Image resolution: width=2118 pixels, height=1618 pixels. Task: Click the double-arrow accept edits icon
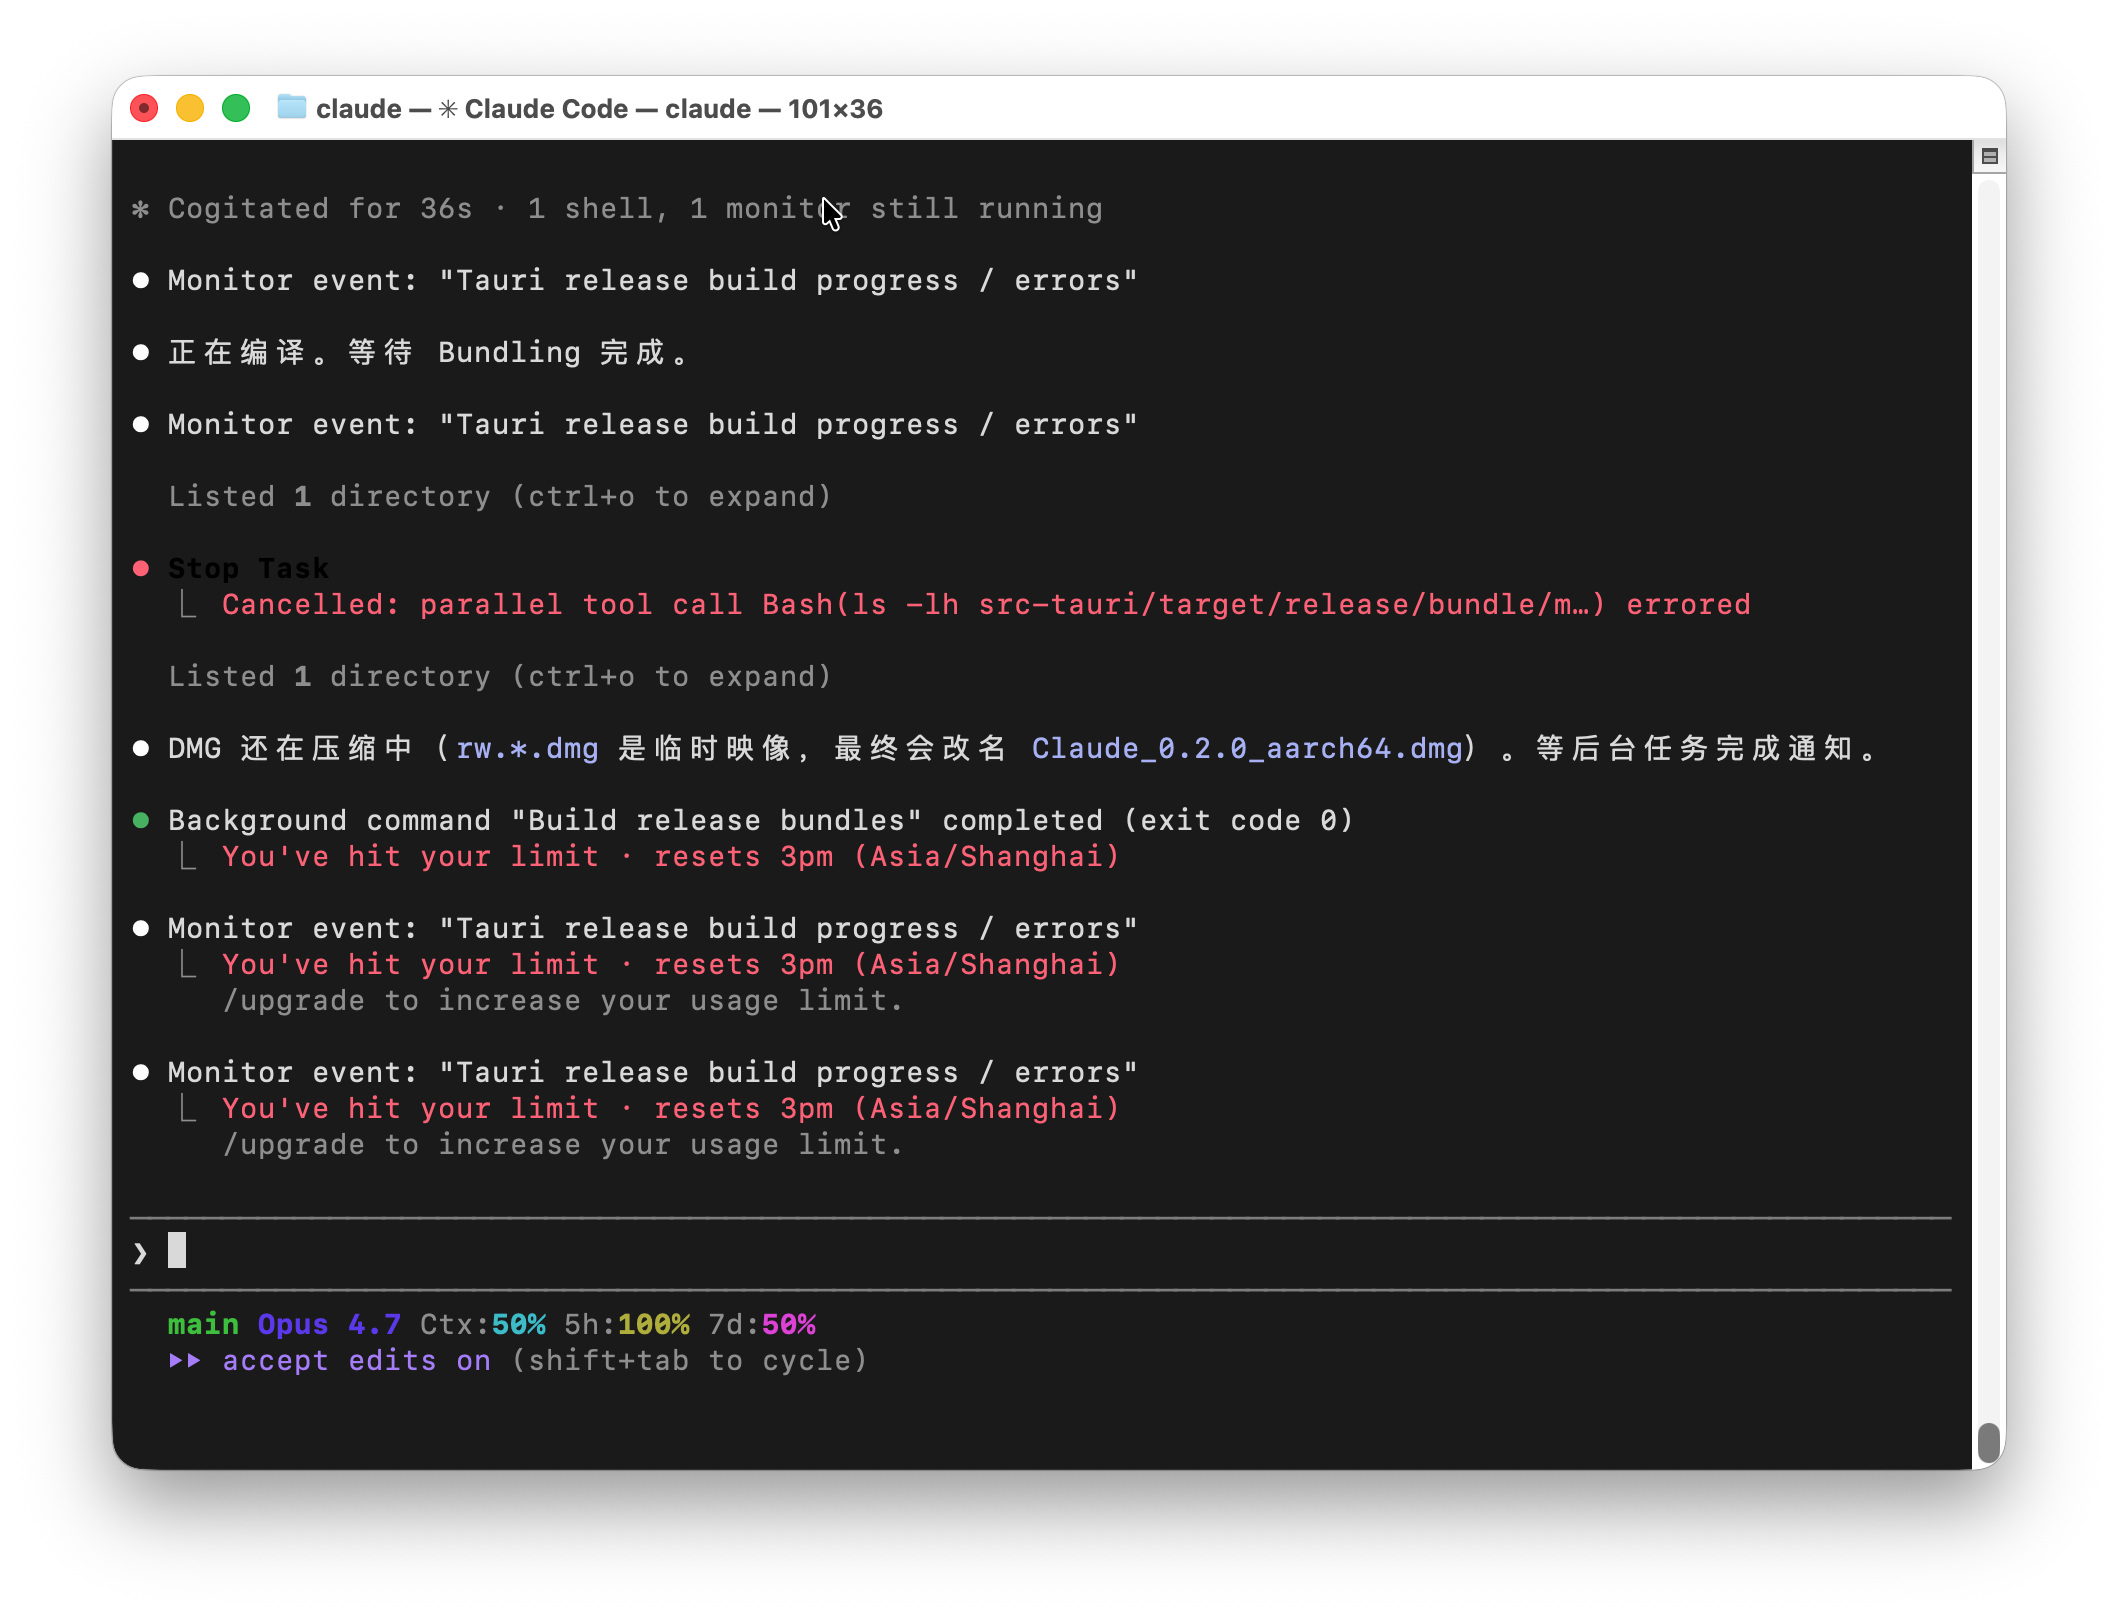coord(185,1360)
